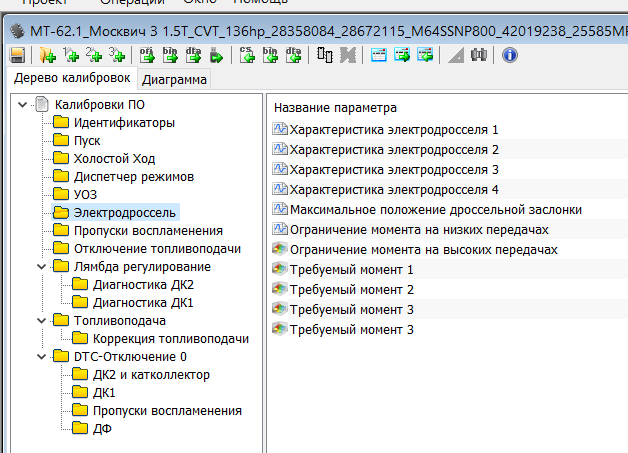Image resolution: width=628 pixels, height=453 pixels.
Task: Collapse the Топливоподача branch
Action: coord(40,321)
